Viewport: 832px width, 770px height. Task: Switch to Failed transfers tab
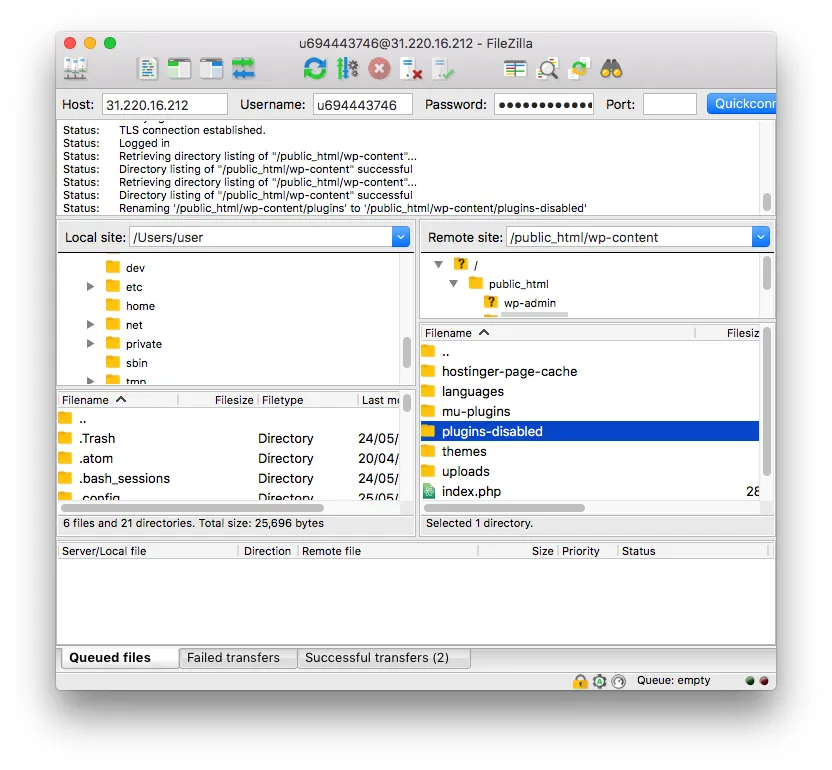click(238, 657)
